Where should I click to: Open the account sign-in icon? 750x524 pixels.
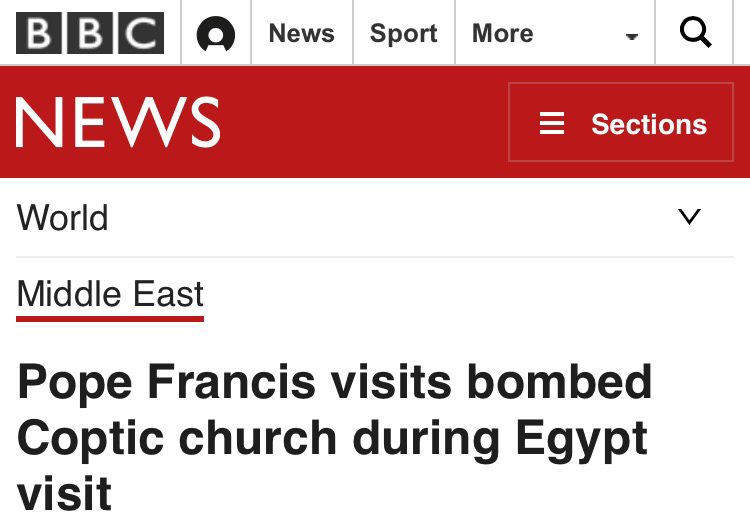(x=216, y=34)
